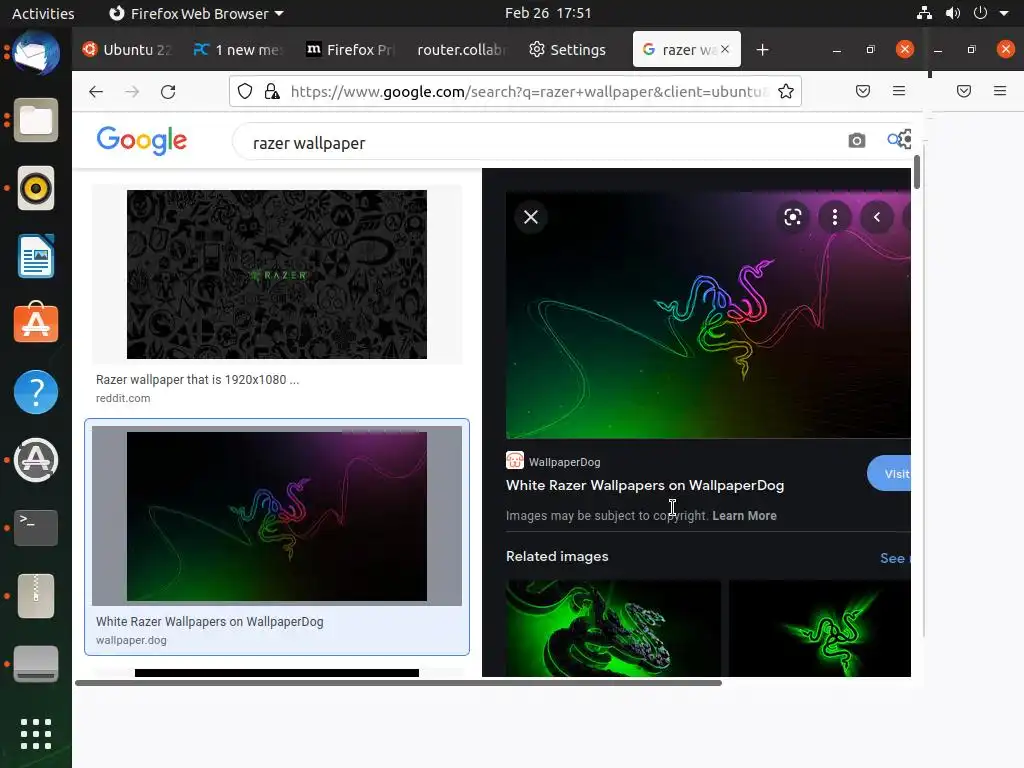Save page to Pocket
Screen dimensions: 1024x768
(x=863, y=91)
